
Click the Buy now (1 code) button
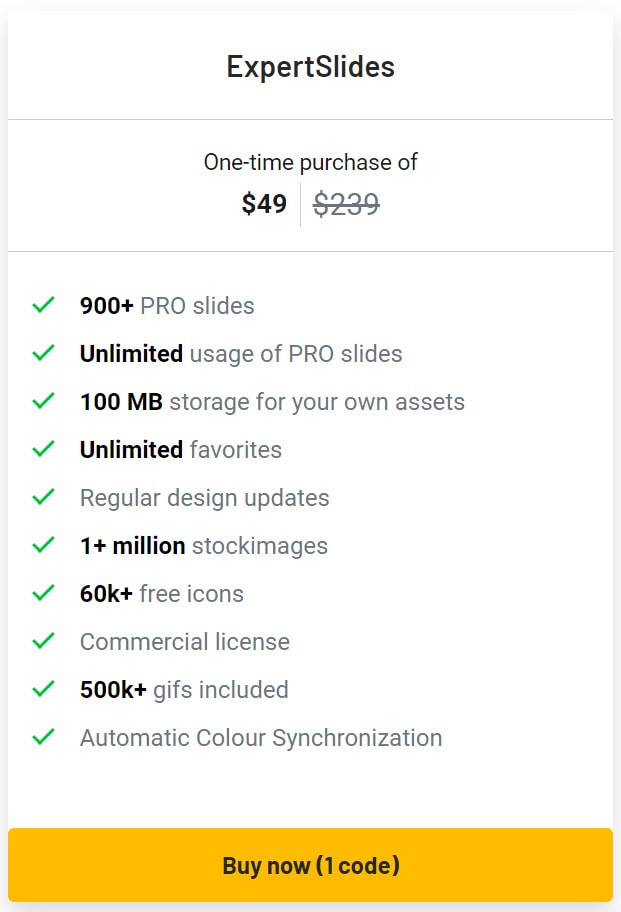[x=310, y=866]
